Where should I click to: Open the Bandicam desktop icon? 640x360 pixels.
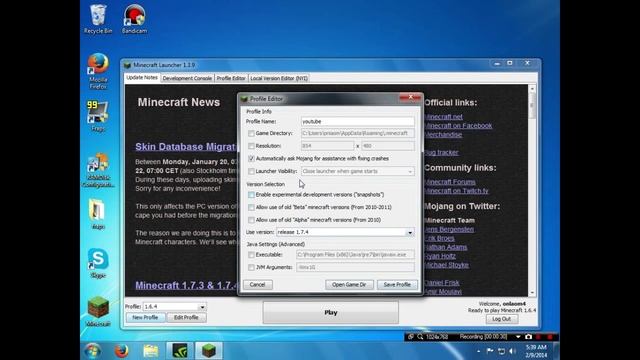(x=134, y=19)
